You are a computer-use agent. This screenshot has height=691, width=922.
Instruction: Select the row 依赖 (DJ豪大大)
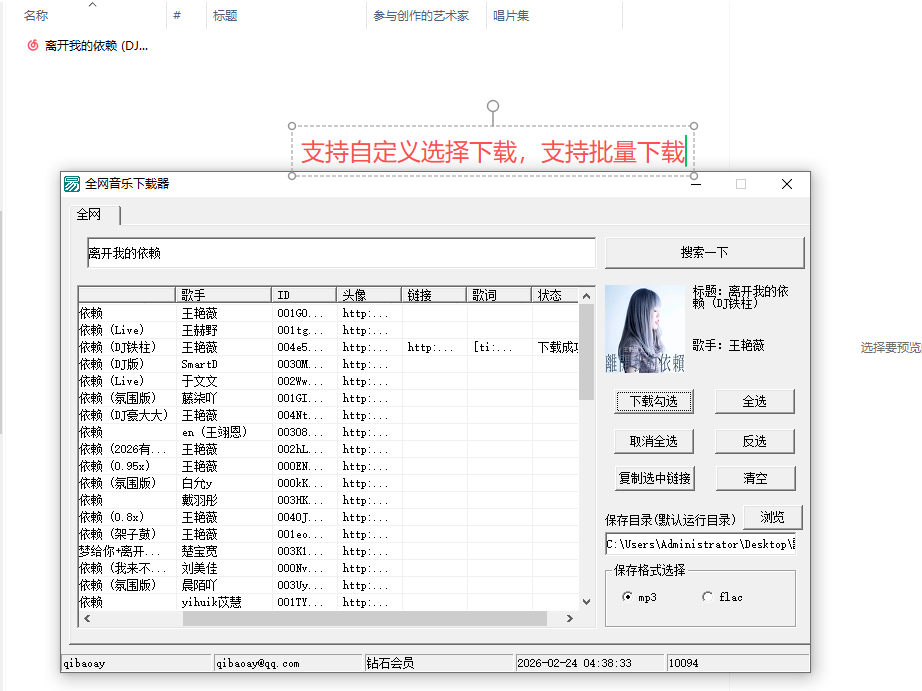329,416
